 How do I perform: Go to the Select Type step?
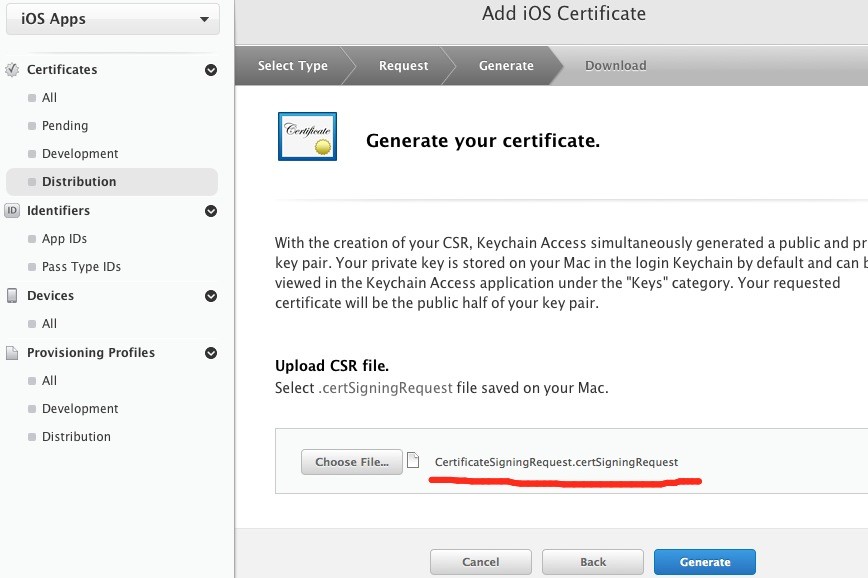coord(293,65)
